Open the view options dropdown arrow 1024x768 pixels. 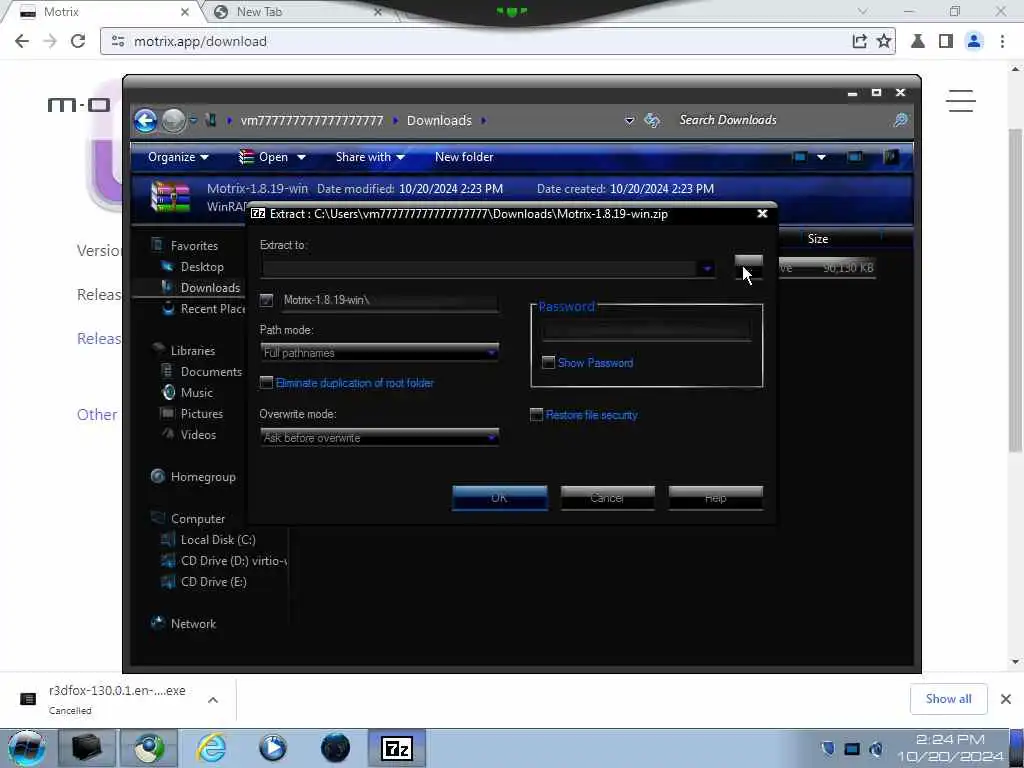point(822,157)
